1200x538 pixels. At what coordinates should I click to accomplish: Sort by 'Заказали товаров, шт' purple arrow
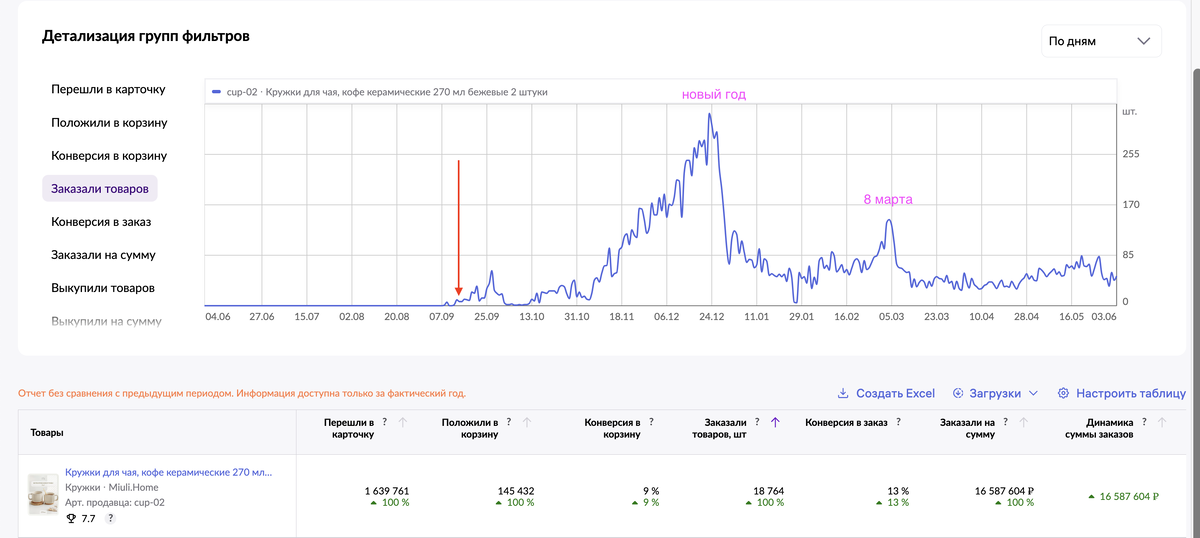point(775,422)
